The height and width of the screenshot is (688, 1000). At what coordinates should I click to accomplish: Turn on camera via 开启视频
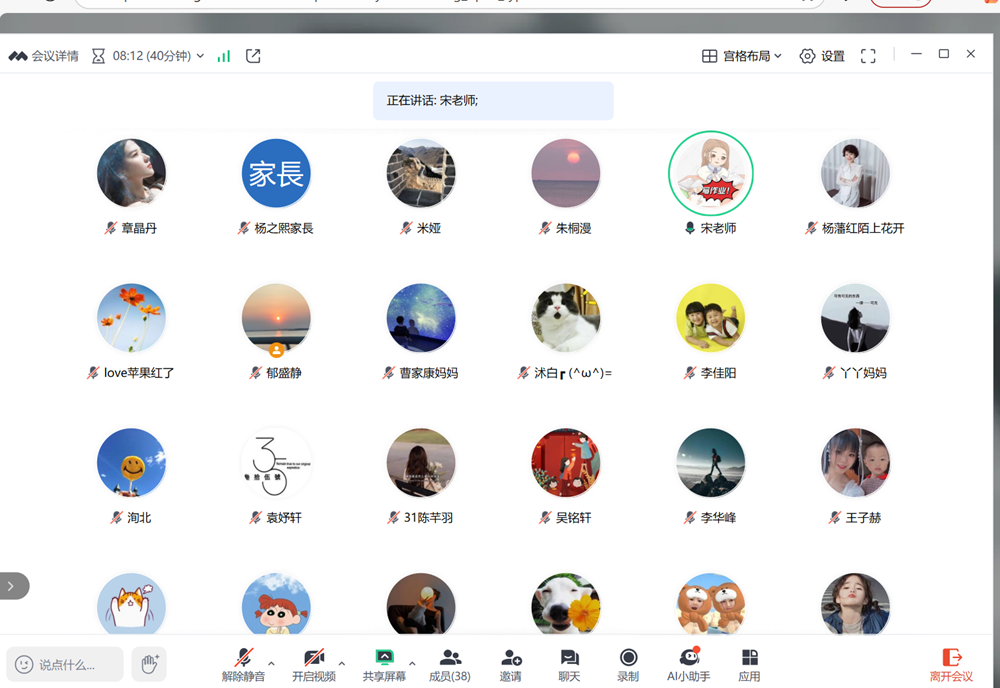(314, 664)
